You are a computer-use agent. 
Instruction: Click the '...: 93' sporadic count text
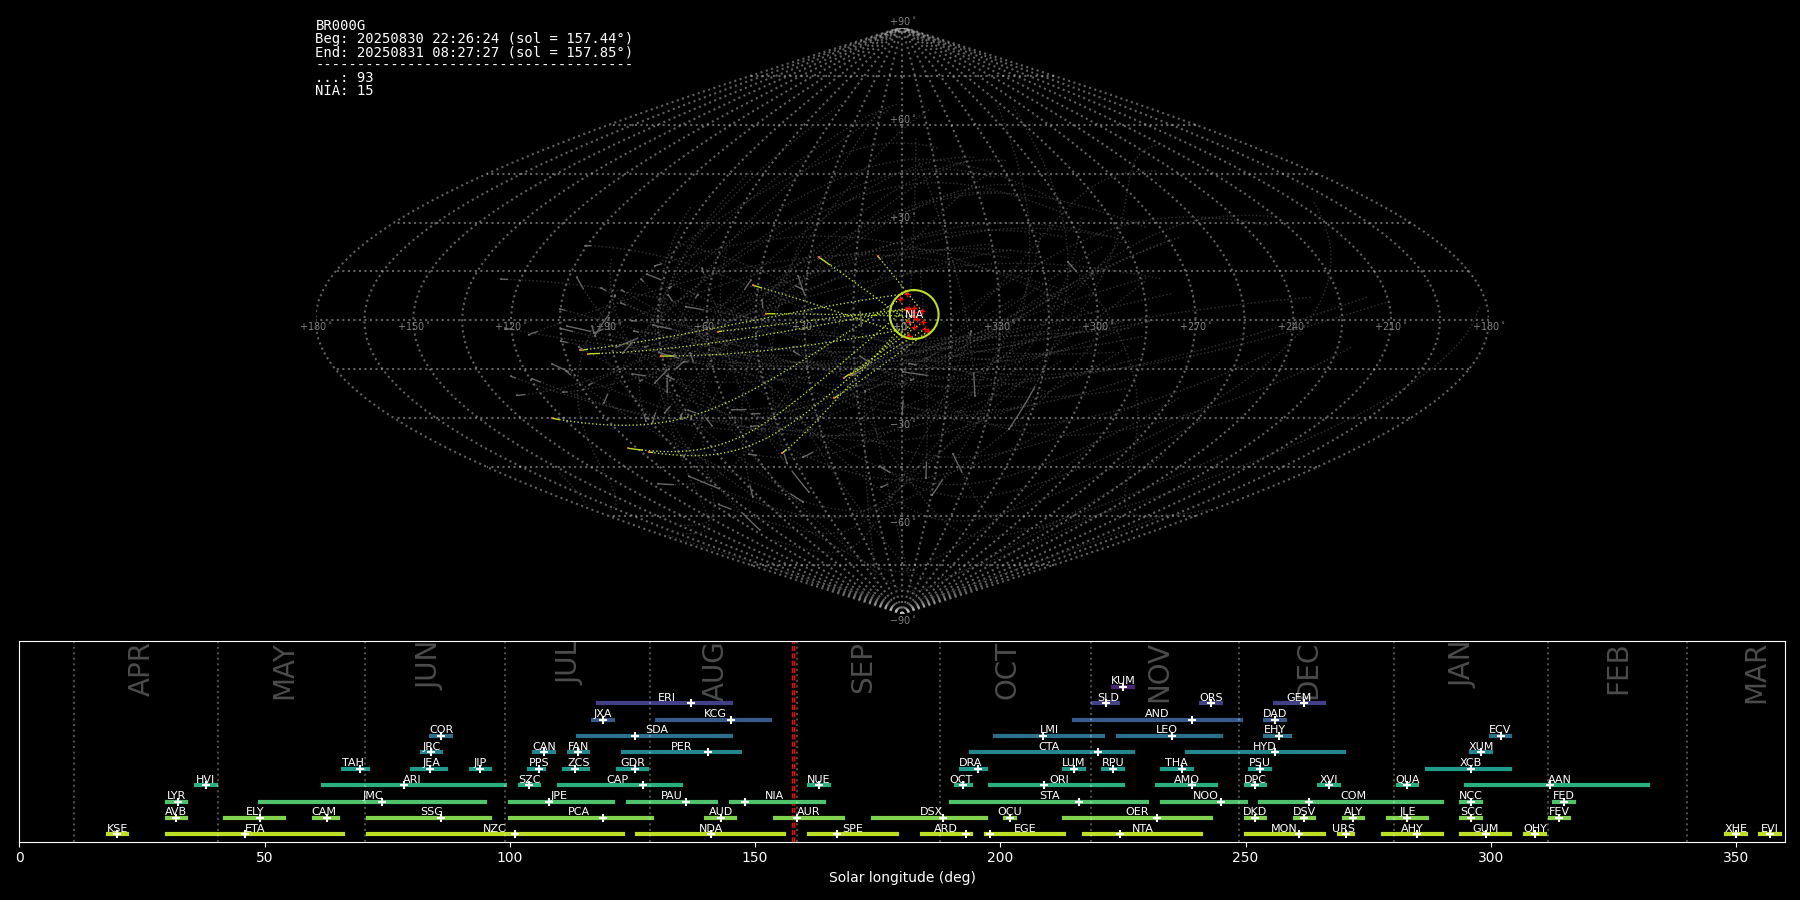344,78
